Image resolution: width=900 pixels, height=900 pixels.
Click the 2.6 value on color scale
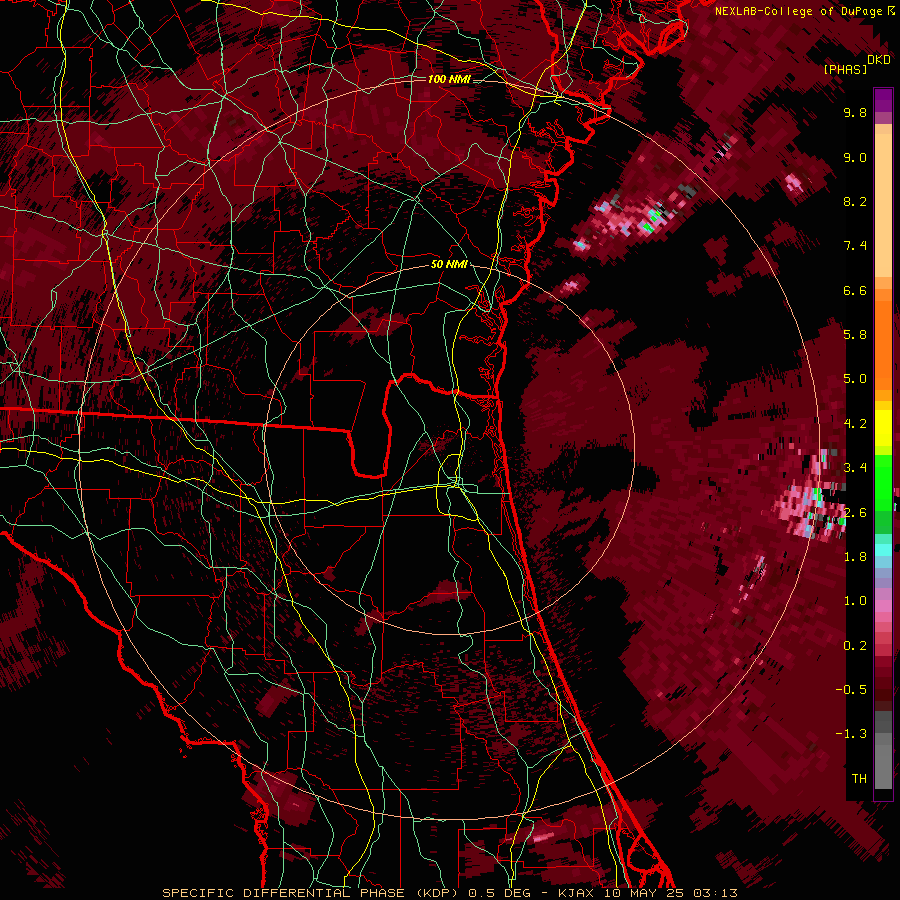(x=855, y=513)
